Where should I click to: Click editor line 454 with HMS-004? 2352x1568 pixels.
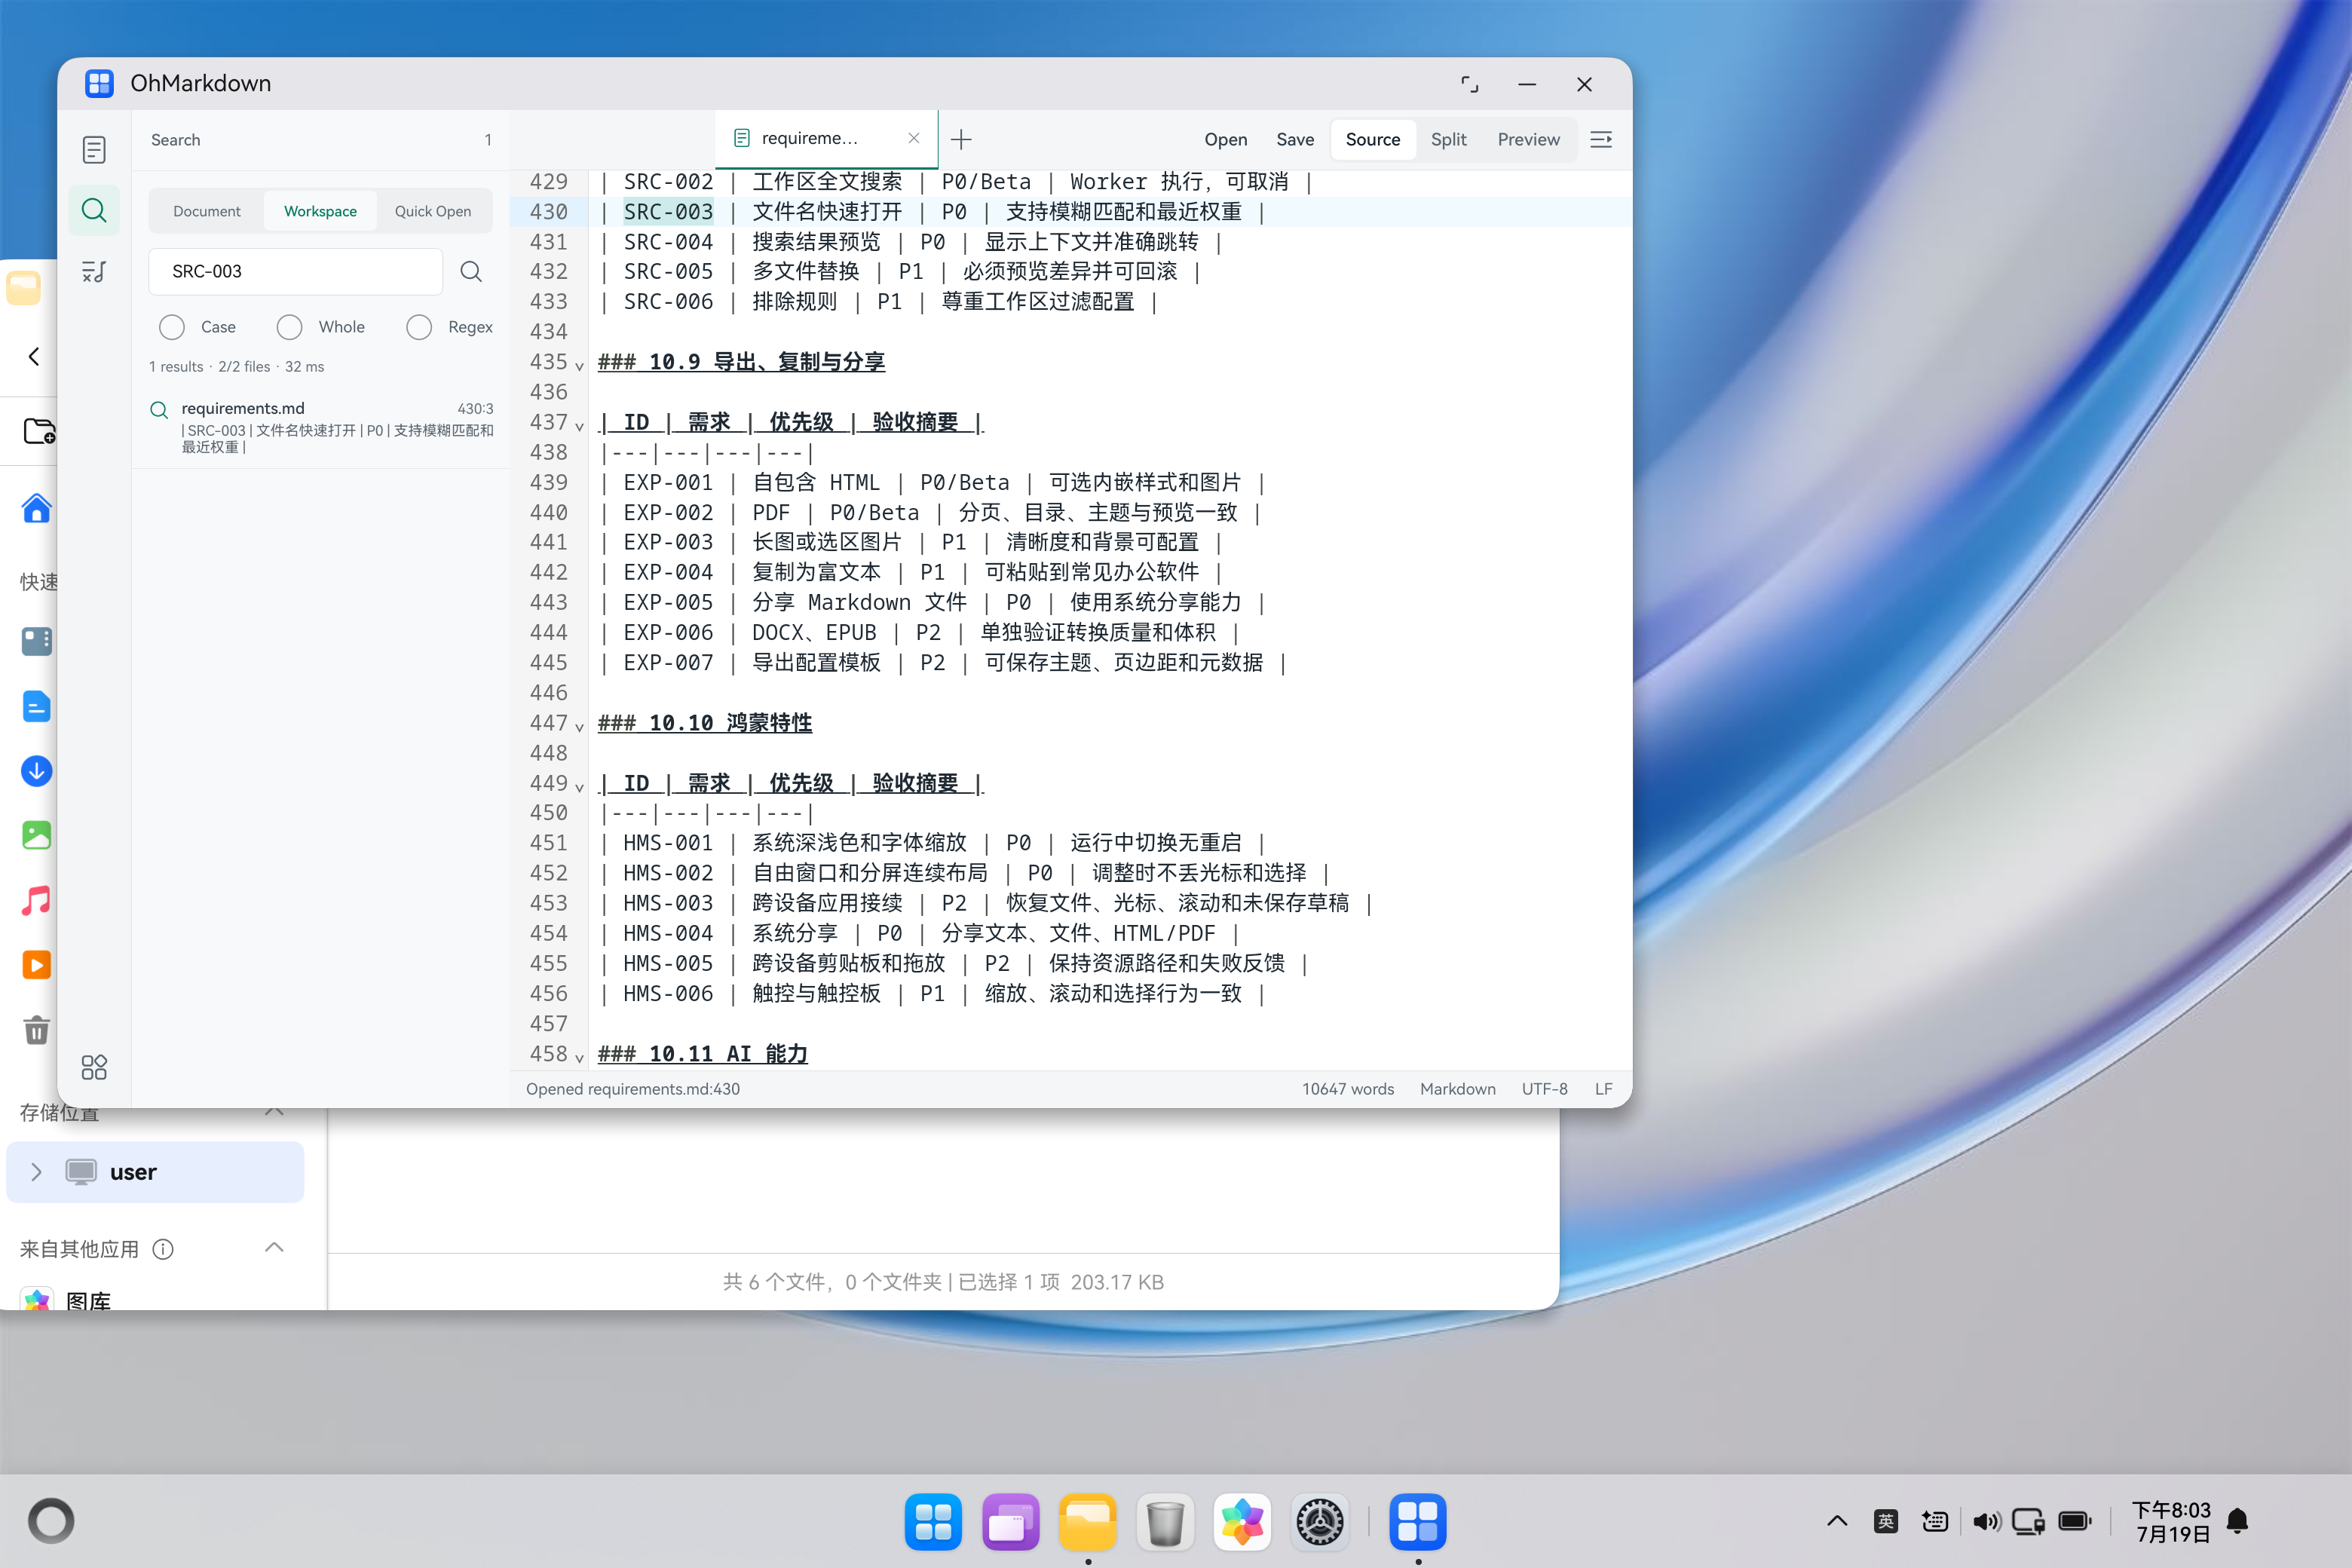click(1110, 933)
